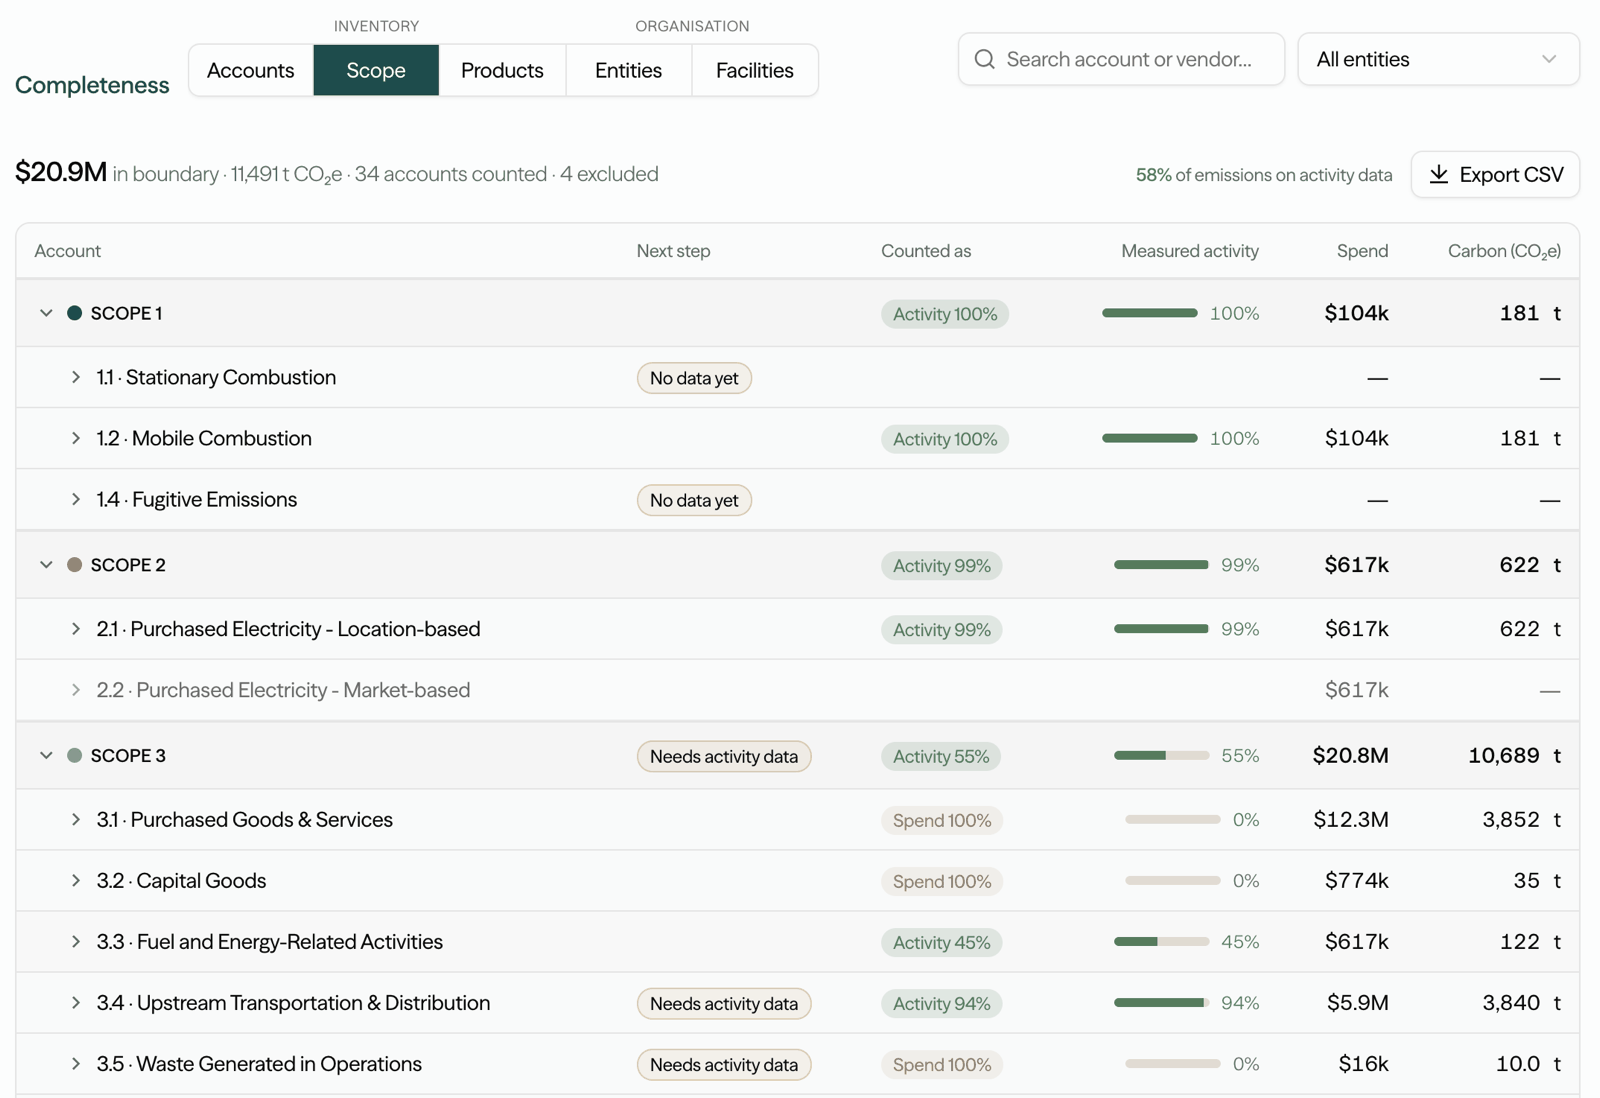Click the Measured activity column header
The image size is (1600, 1098).
point(1190,251)
